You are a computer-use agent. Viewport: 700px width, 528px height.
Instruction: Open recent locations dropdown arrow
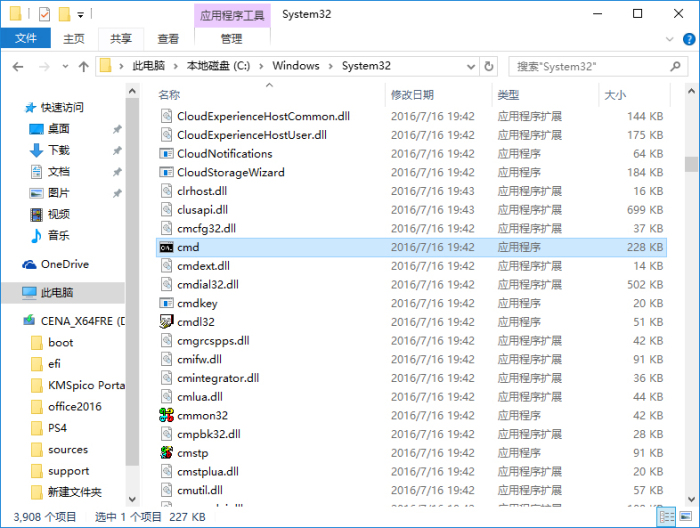65,67
